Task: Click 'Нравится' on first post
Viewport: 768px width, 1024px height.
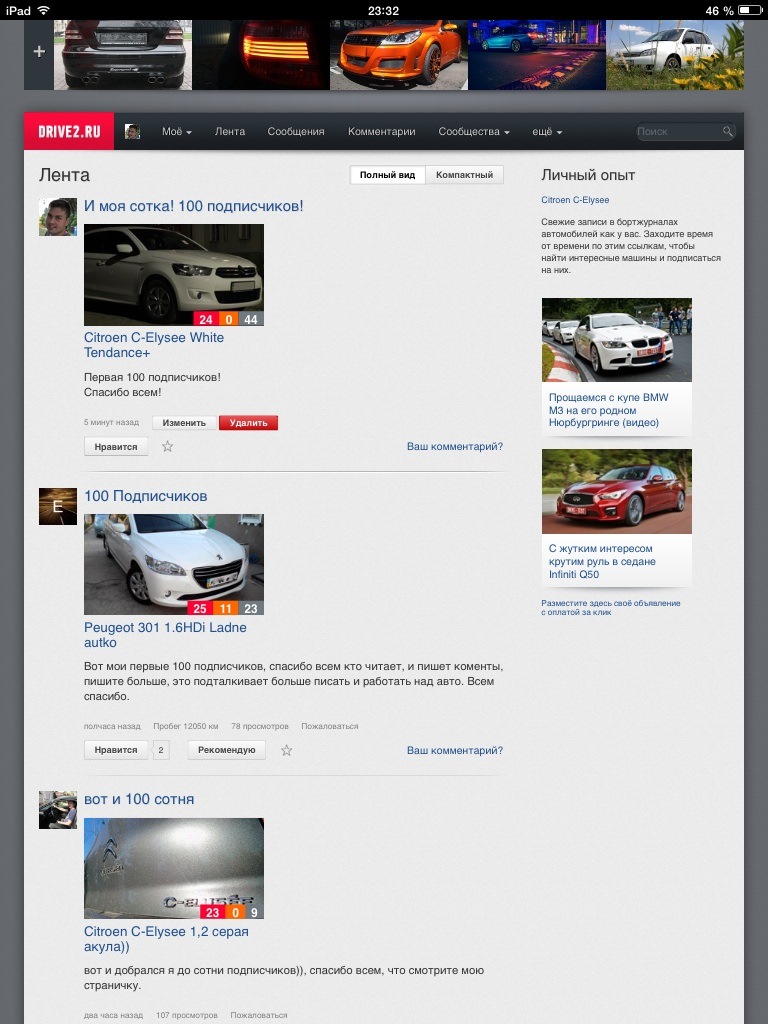Action: click(x=116, y=447)
